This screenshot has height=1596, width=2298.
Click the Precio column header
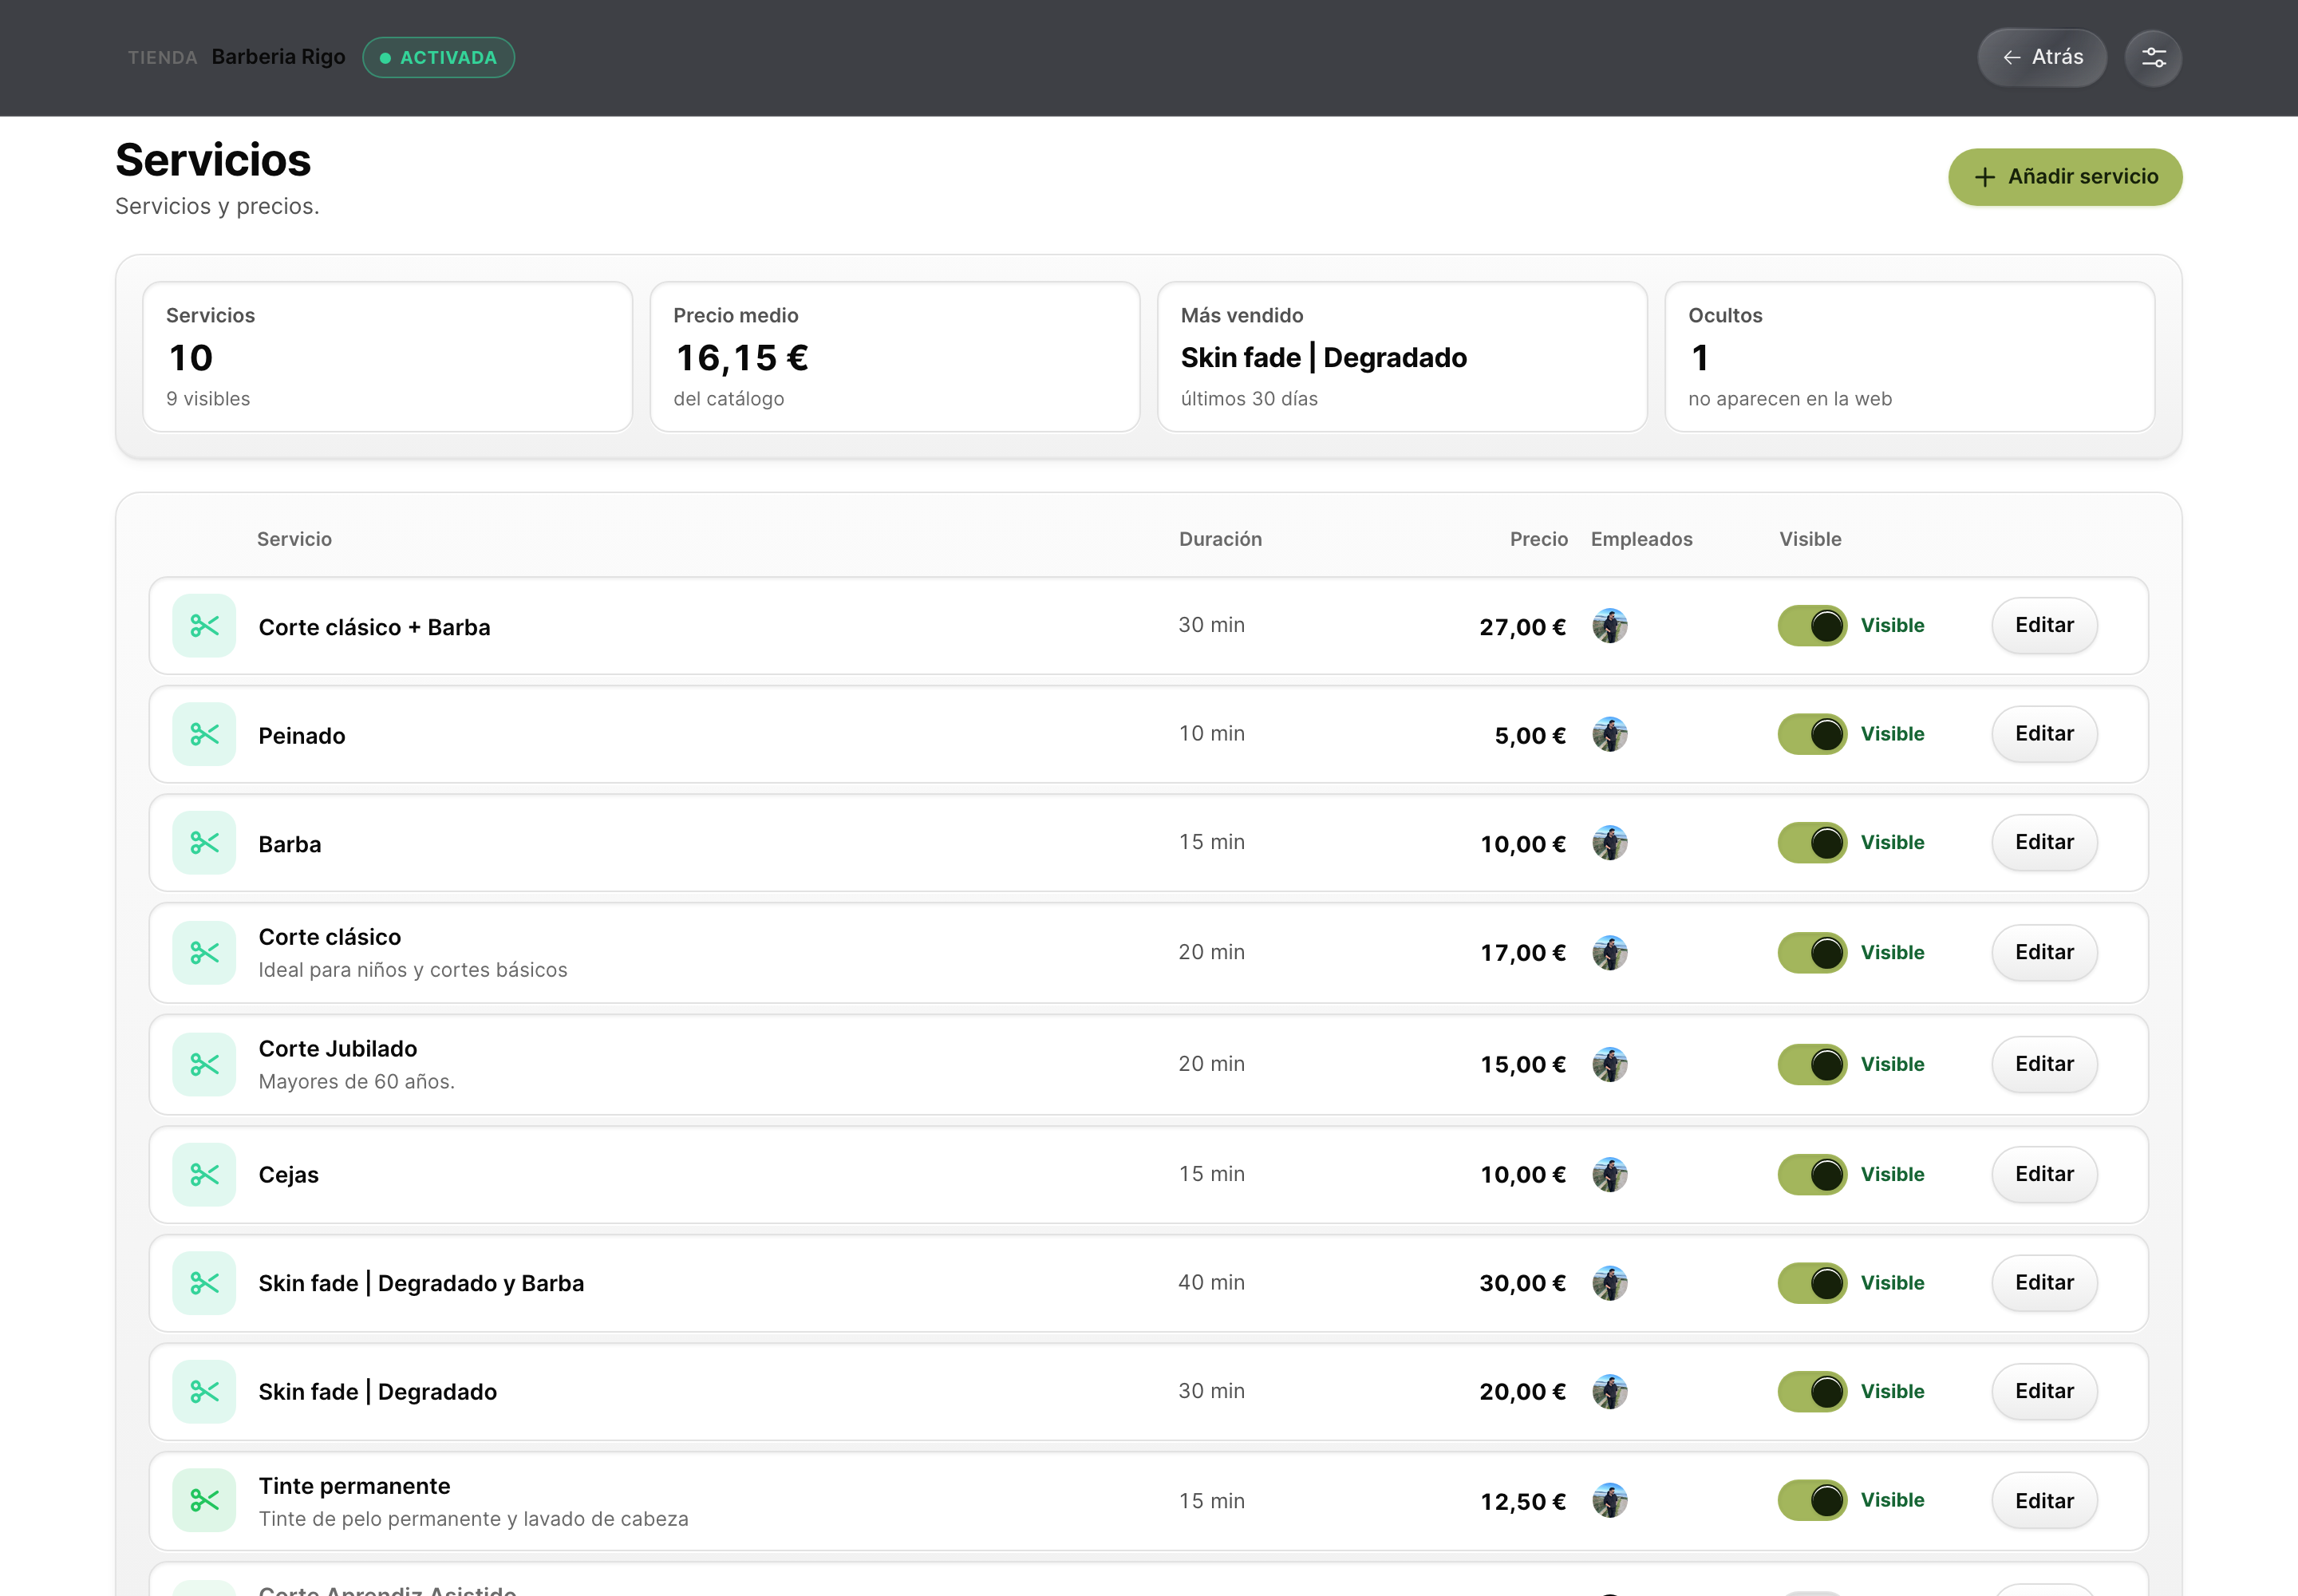[1538, 539]
